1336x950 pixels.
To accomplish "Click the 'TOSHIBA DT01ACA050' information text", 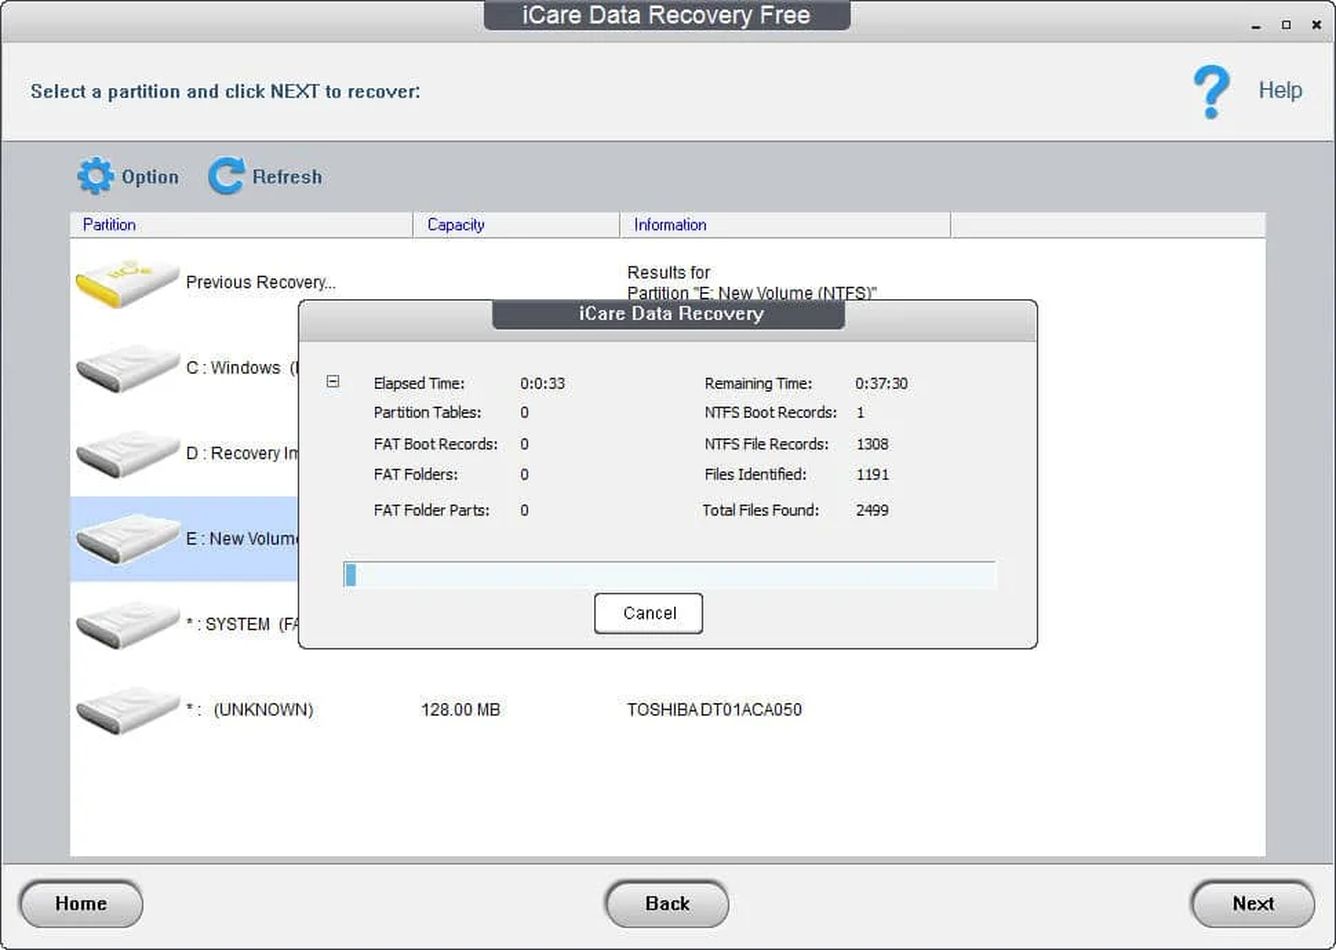I will [714, 710].
